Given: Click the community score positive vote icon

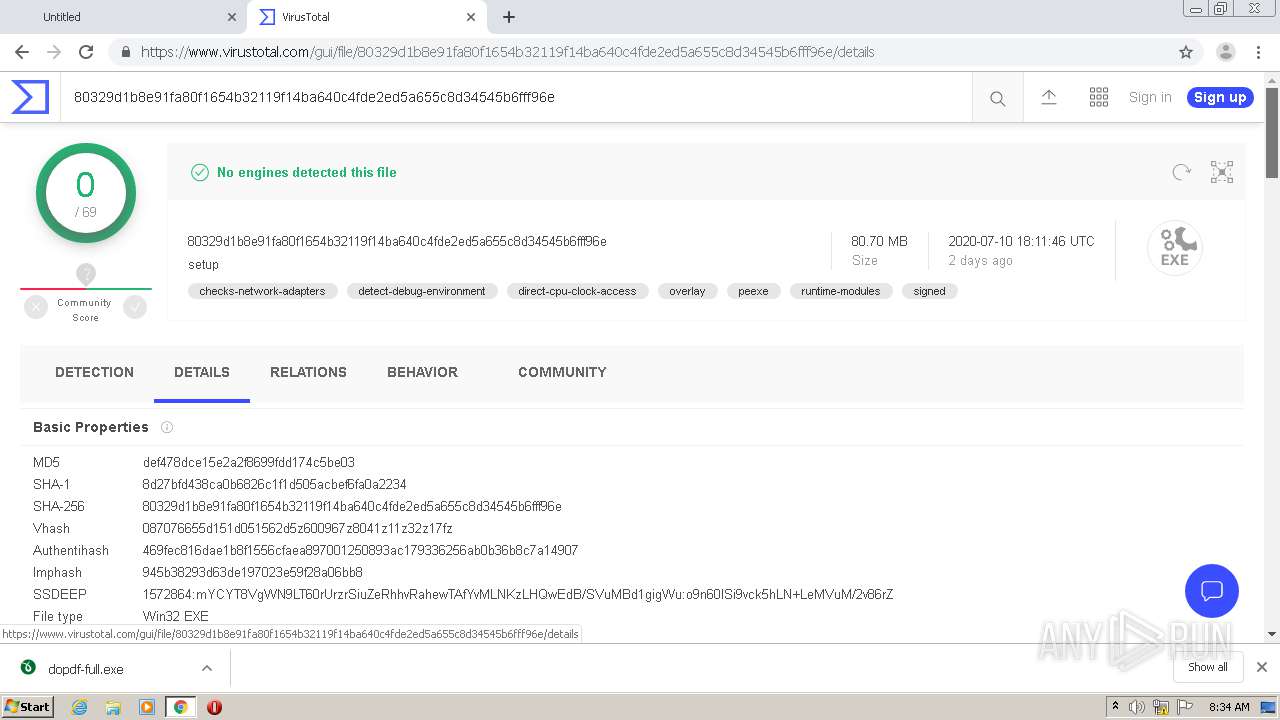Looking at the screenshot, I should point(135,308).
